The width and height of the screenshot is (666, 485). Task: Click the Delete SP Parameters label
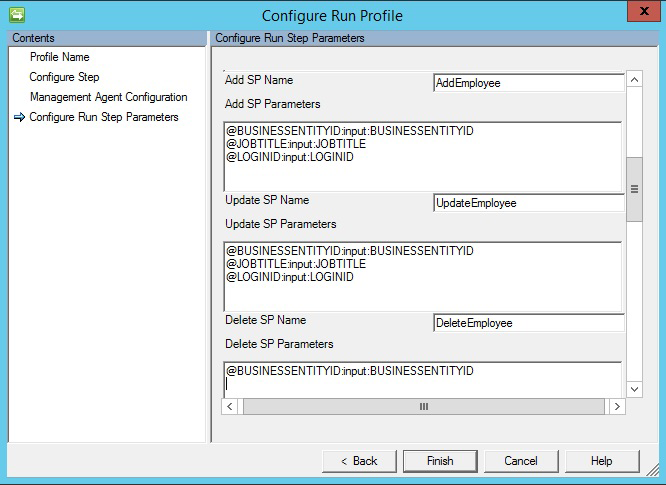pos(279,344)
